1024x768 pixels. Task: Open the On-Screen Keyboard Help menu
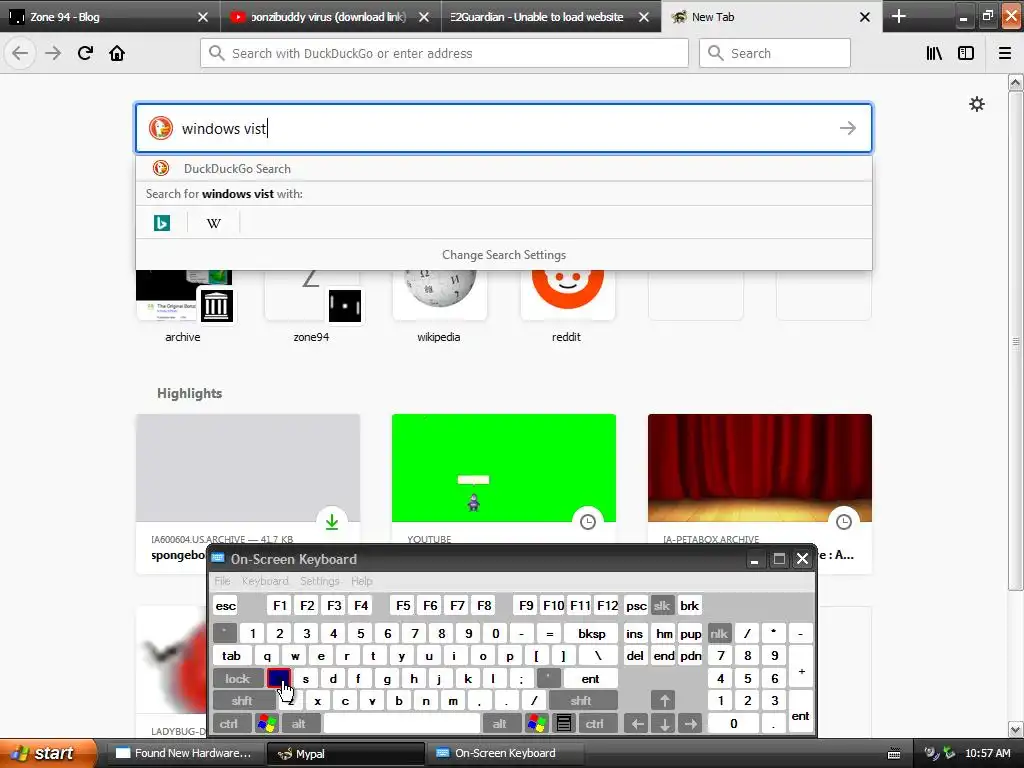[362, 581]
